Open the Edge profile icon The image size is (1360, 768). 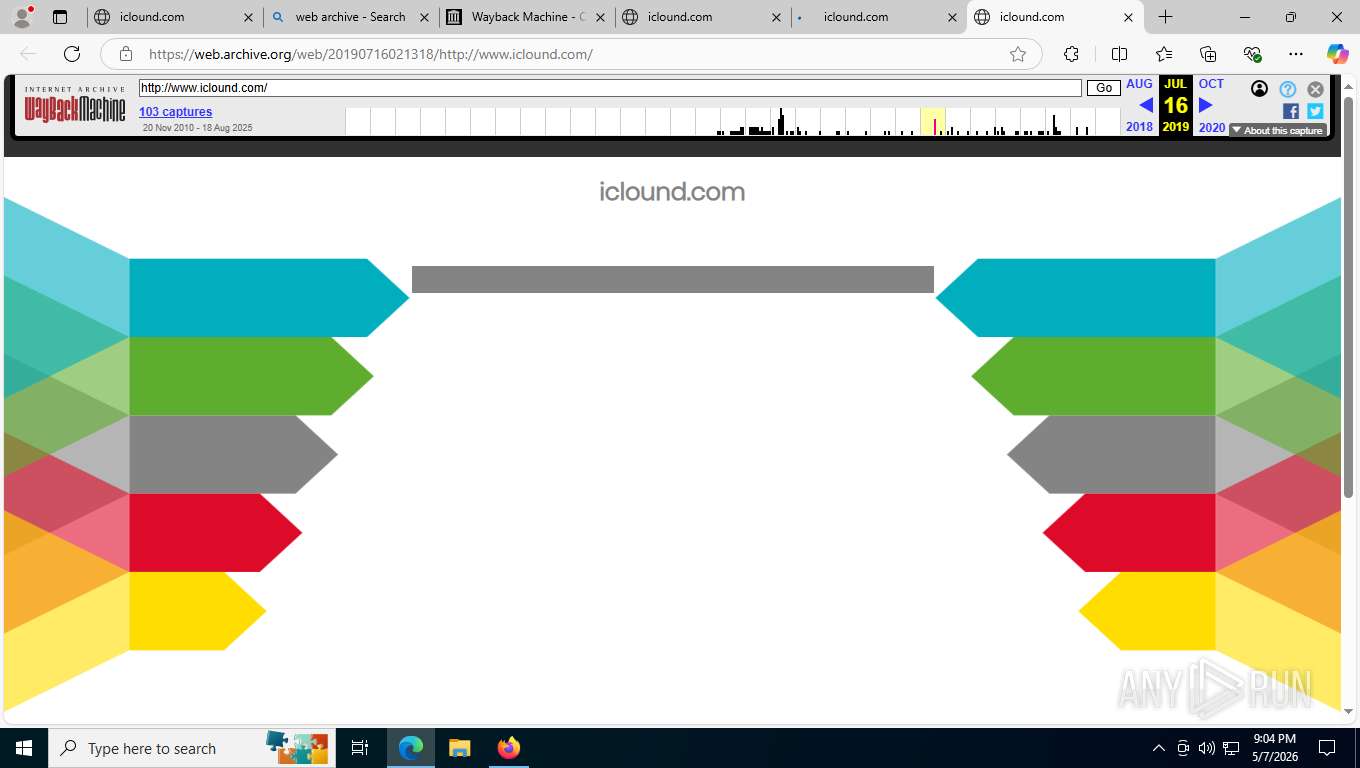coord(22,17)
